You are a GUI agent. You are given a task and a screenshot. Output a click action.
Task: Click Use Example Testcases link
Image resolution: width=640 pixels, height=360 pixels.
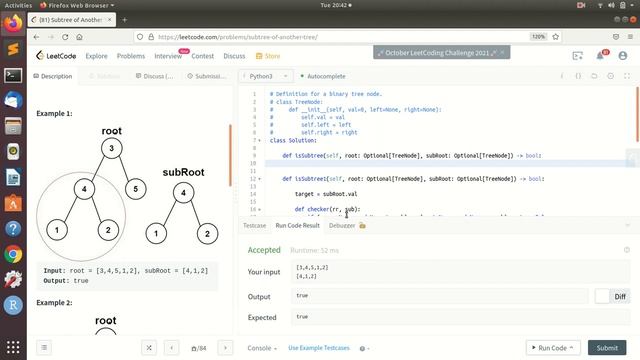click(x=319, y=348)
